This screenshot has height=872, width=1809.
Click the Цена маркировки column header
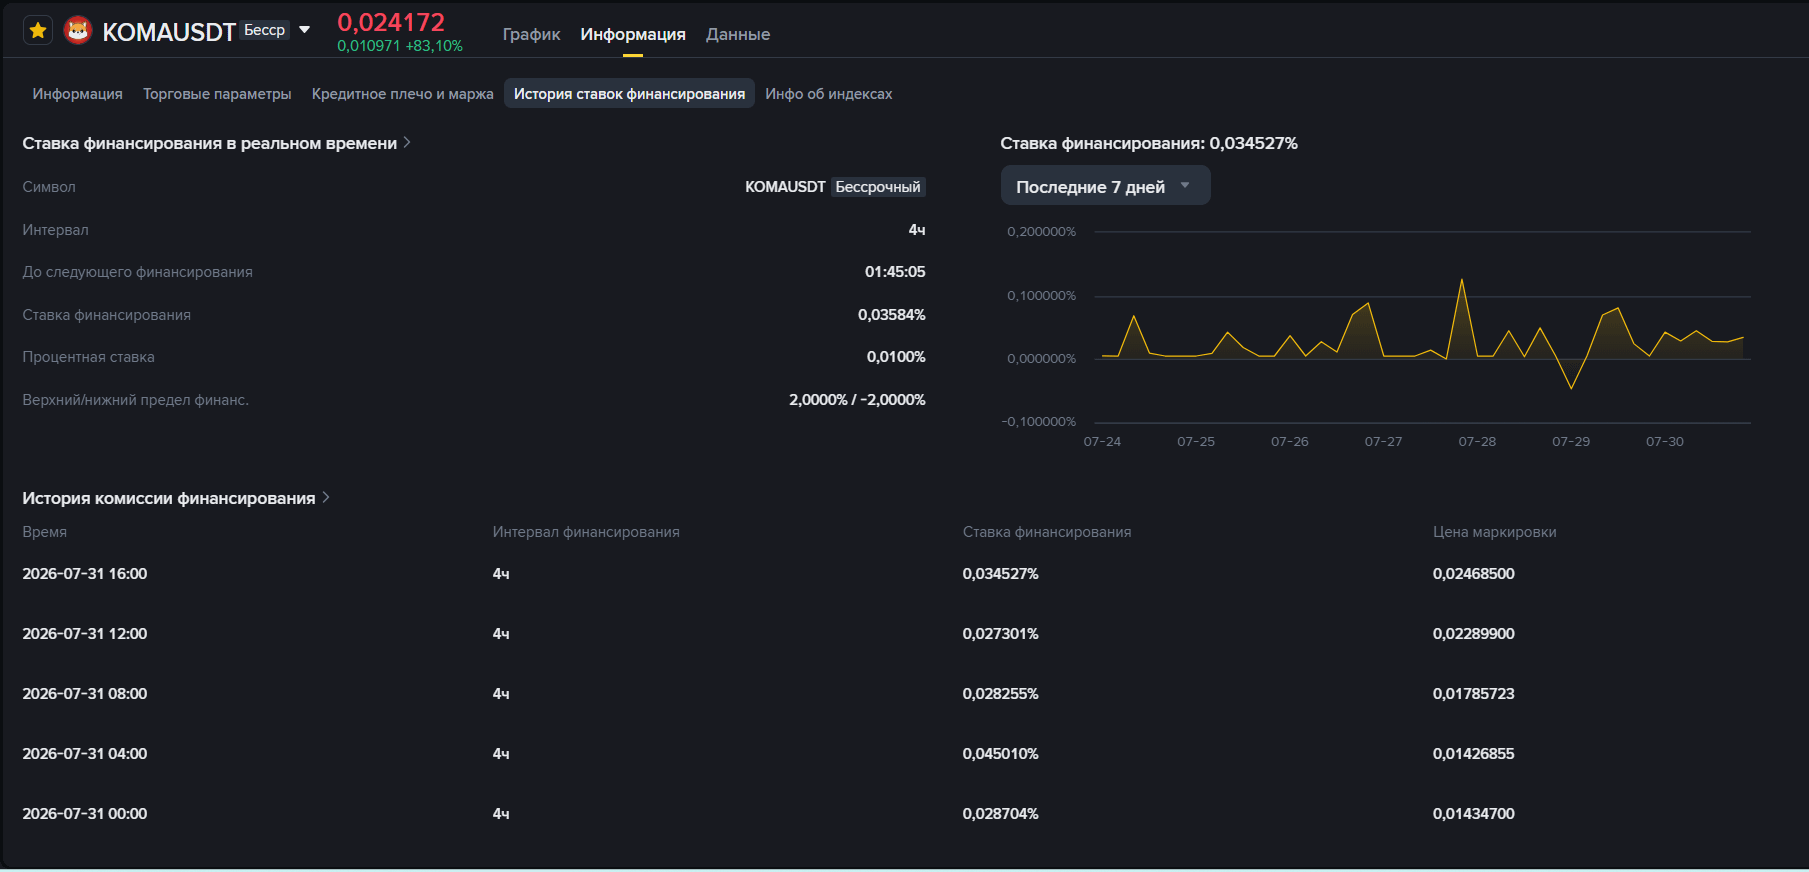tap(1494, 532)
